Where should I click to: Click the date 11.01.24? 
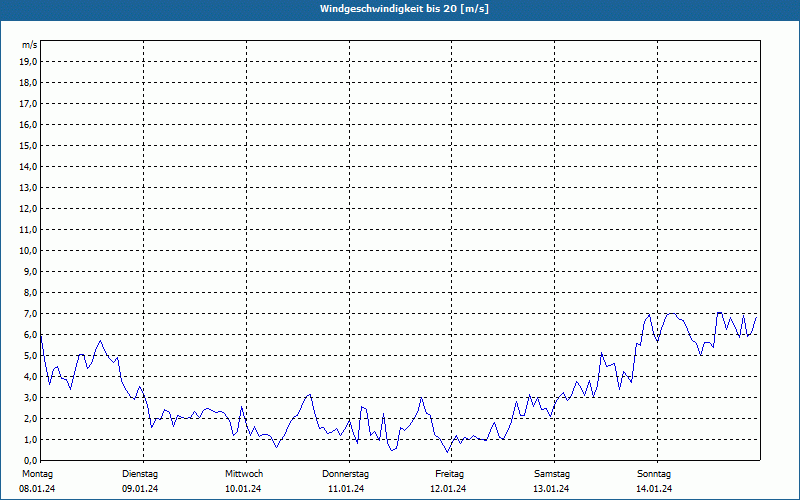pos(346,489)
